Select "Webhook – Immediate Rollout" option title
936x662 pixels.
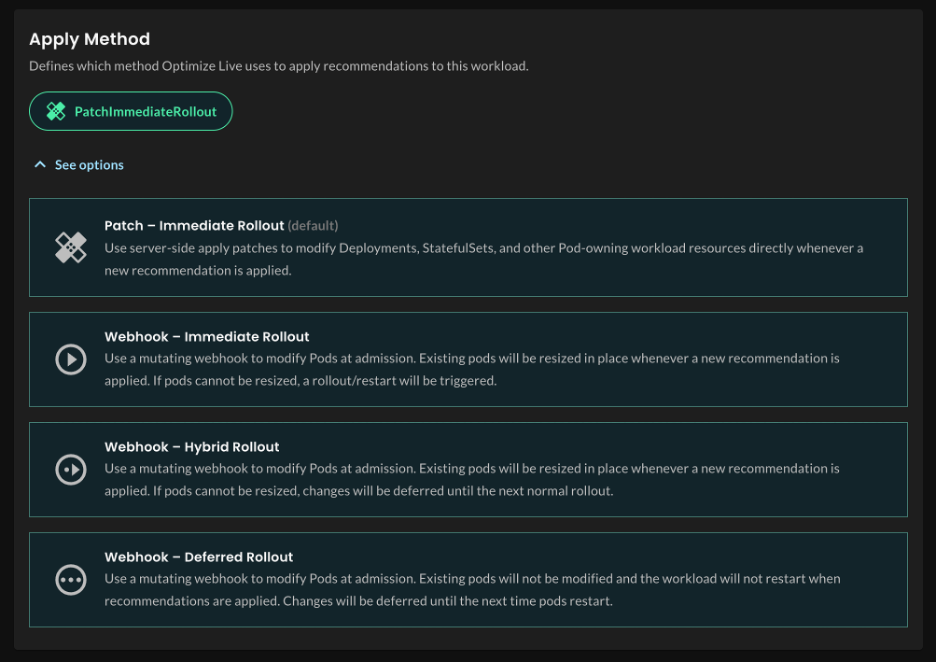click(207, 337)
